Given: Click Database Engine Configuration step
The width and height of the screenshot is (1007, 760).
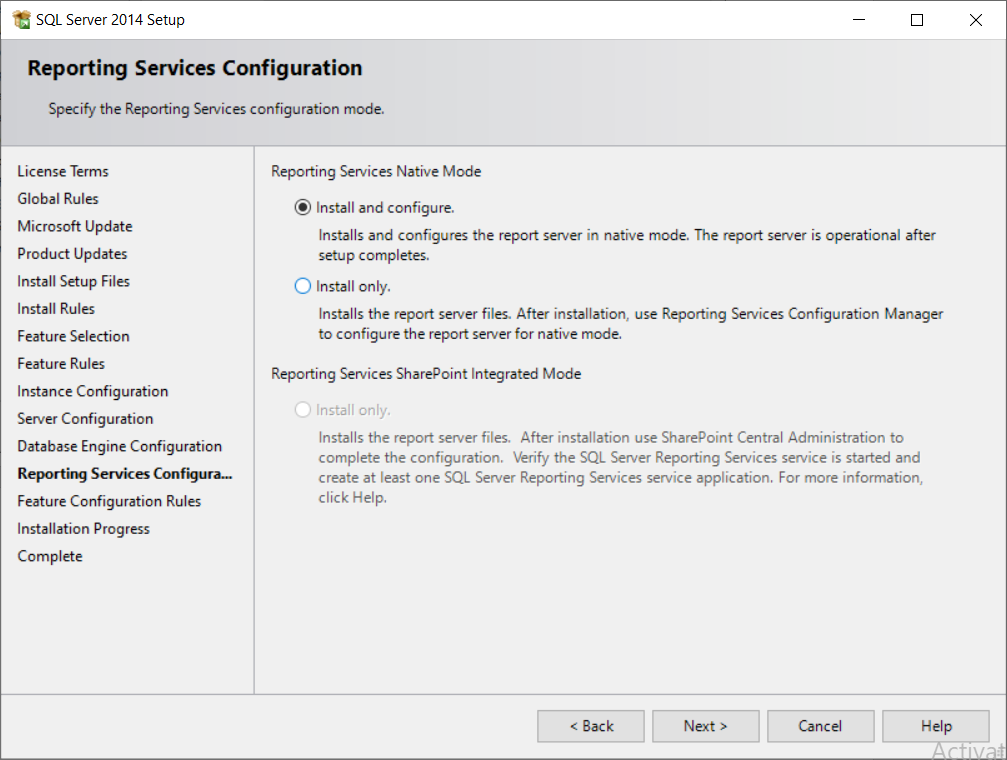Looking at the screenshot, I should pyautogui.click(x=120, y=446).
